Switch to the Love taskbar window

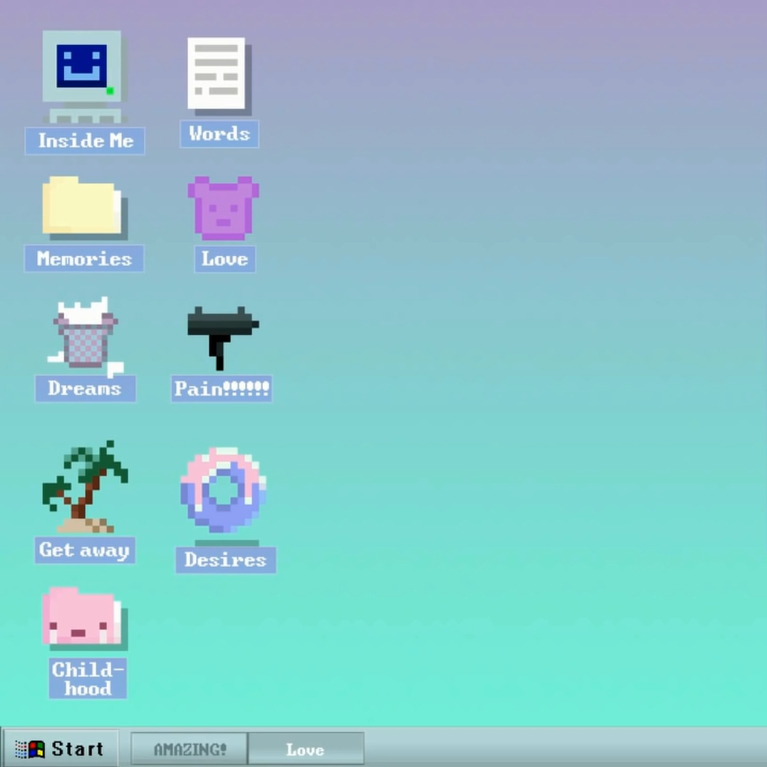(306, 748)
